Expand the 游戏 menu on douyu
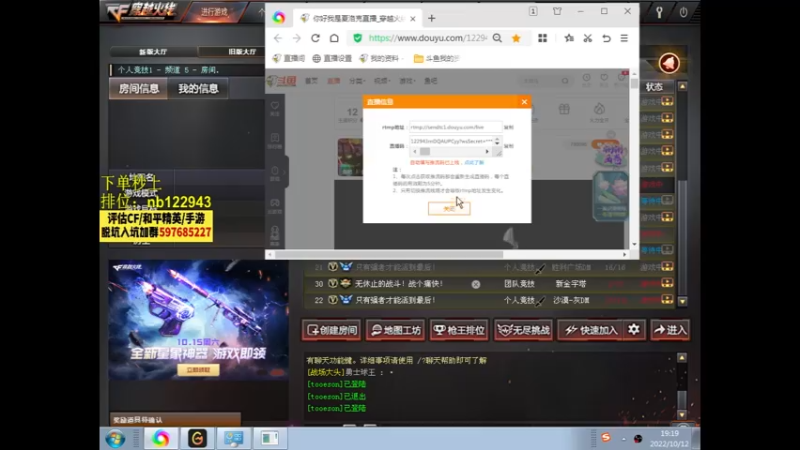 pyautogui.click(x=407, y=81)
